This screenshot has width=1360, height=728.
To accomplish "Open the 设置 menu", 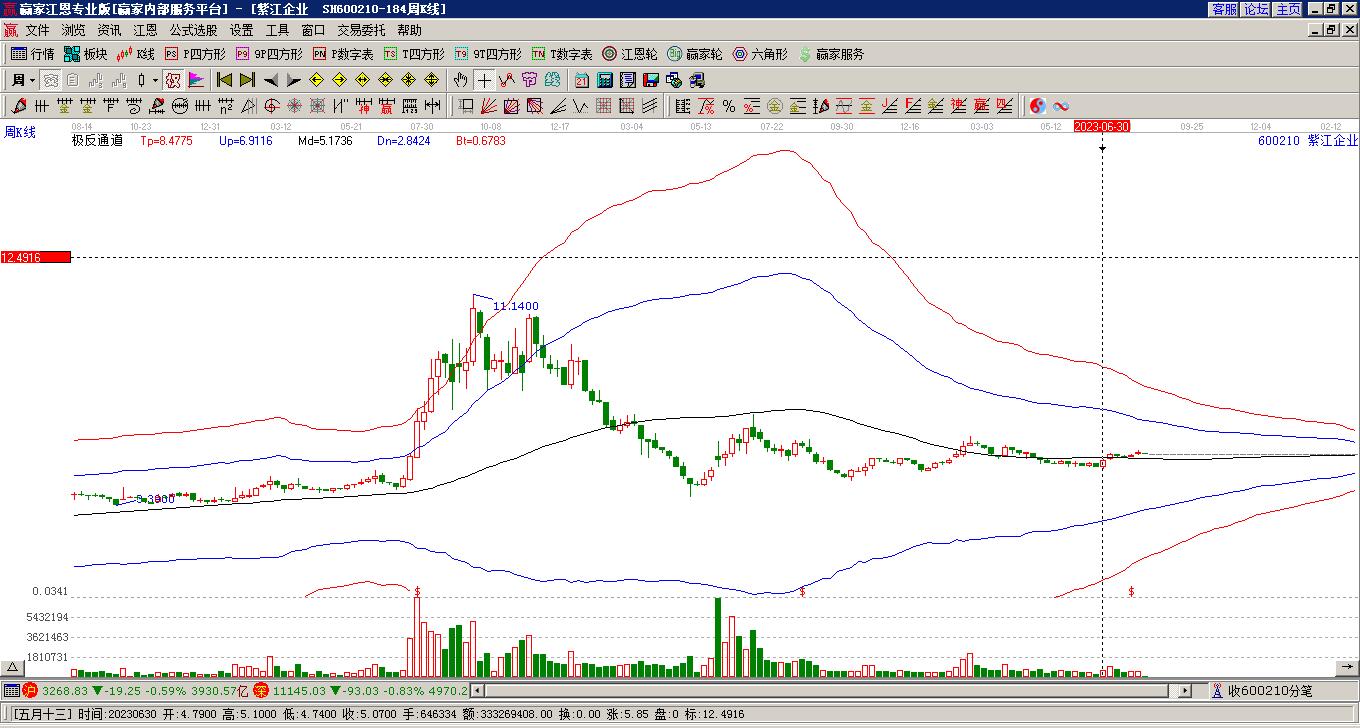I will click(241, 30).
